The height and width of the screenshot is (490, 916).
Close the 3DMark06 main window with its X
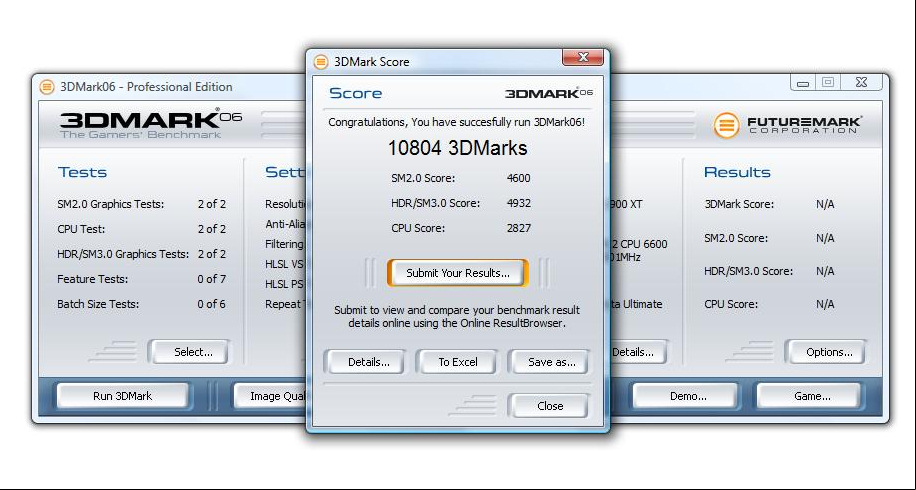(861, 82)
